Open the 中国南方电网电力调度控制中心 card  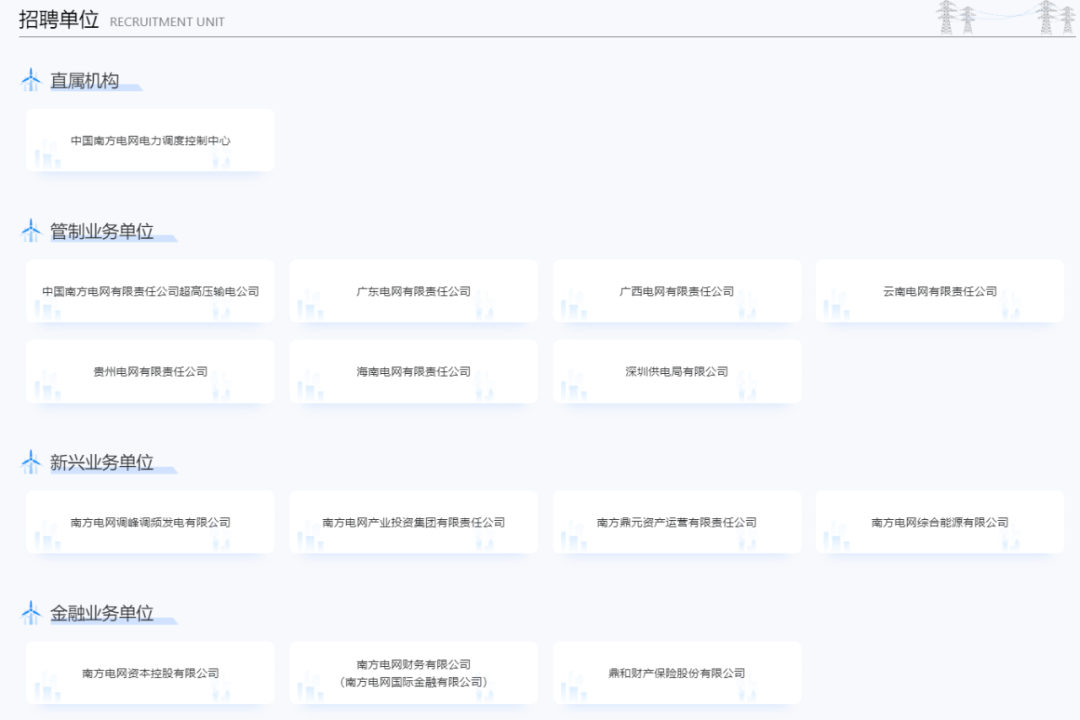tap(150, 140)
